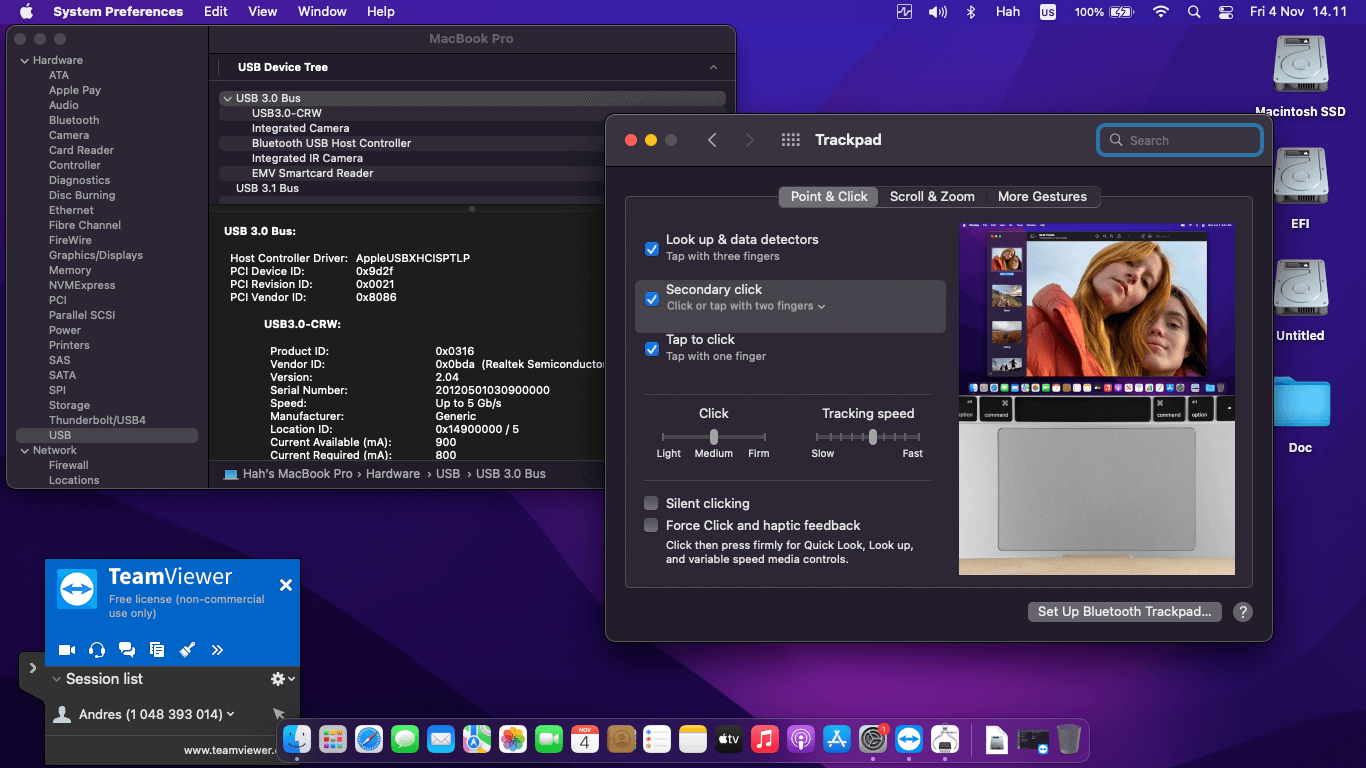Open Safari from the Dock

click(369, 740)
